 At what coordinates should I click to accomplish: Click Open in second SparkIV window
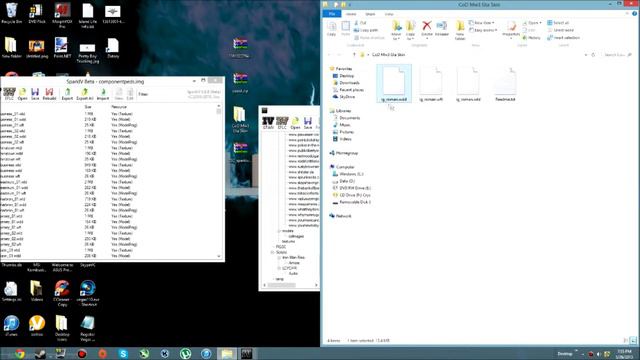click(x=296, y=123)
